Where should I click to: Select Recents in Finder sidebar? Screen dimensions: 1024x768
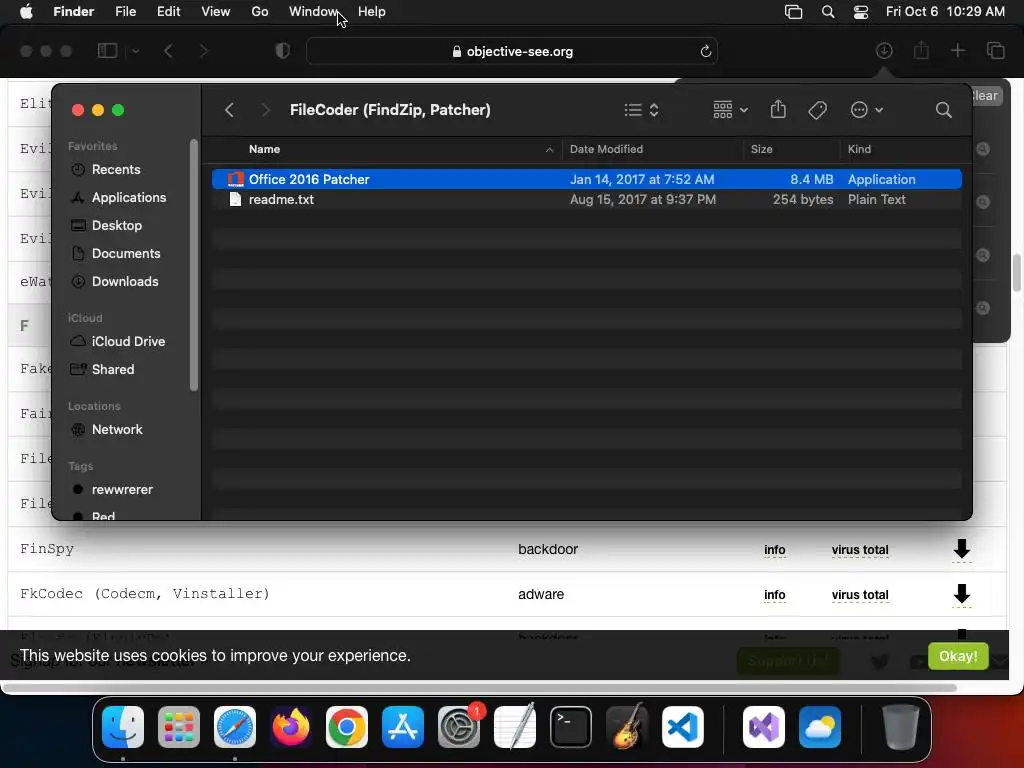[x=116, y=169]
